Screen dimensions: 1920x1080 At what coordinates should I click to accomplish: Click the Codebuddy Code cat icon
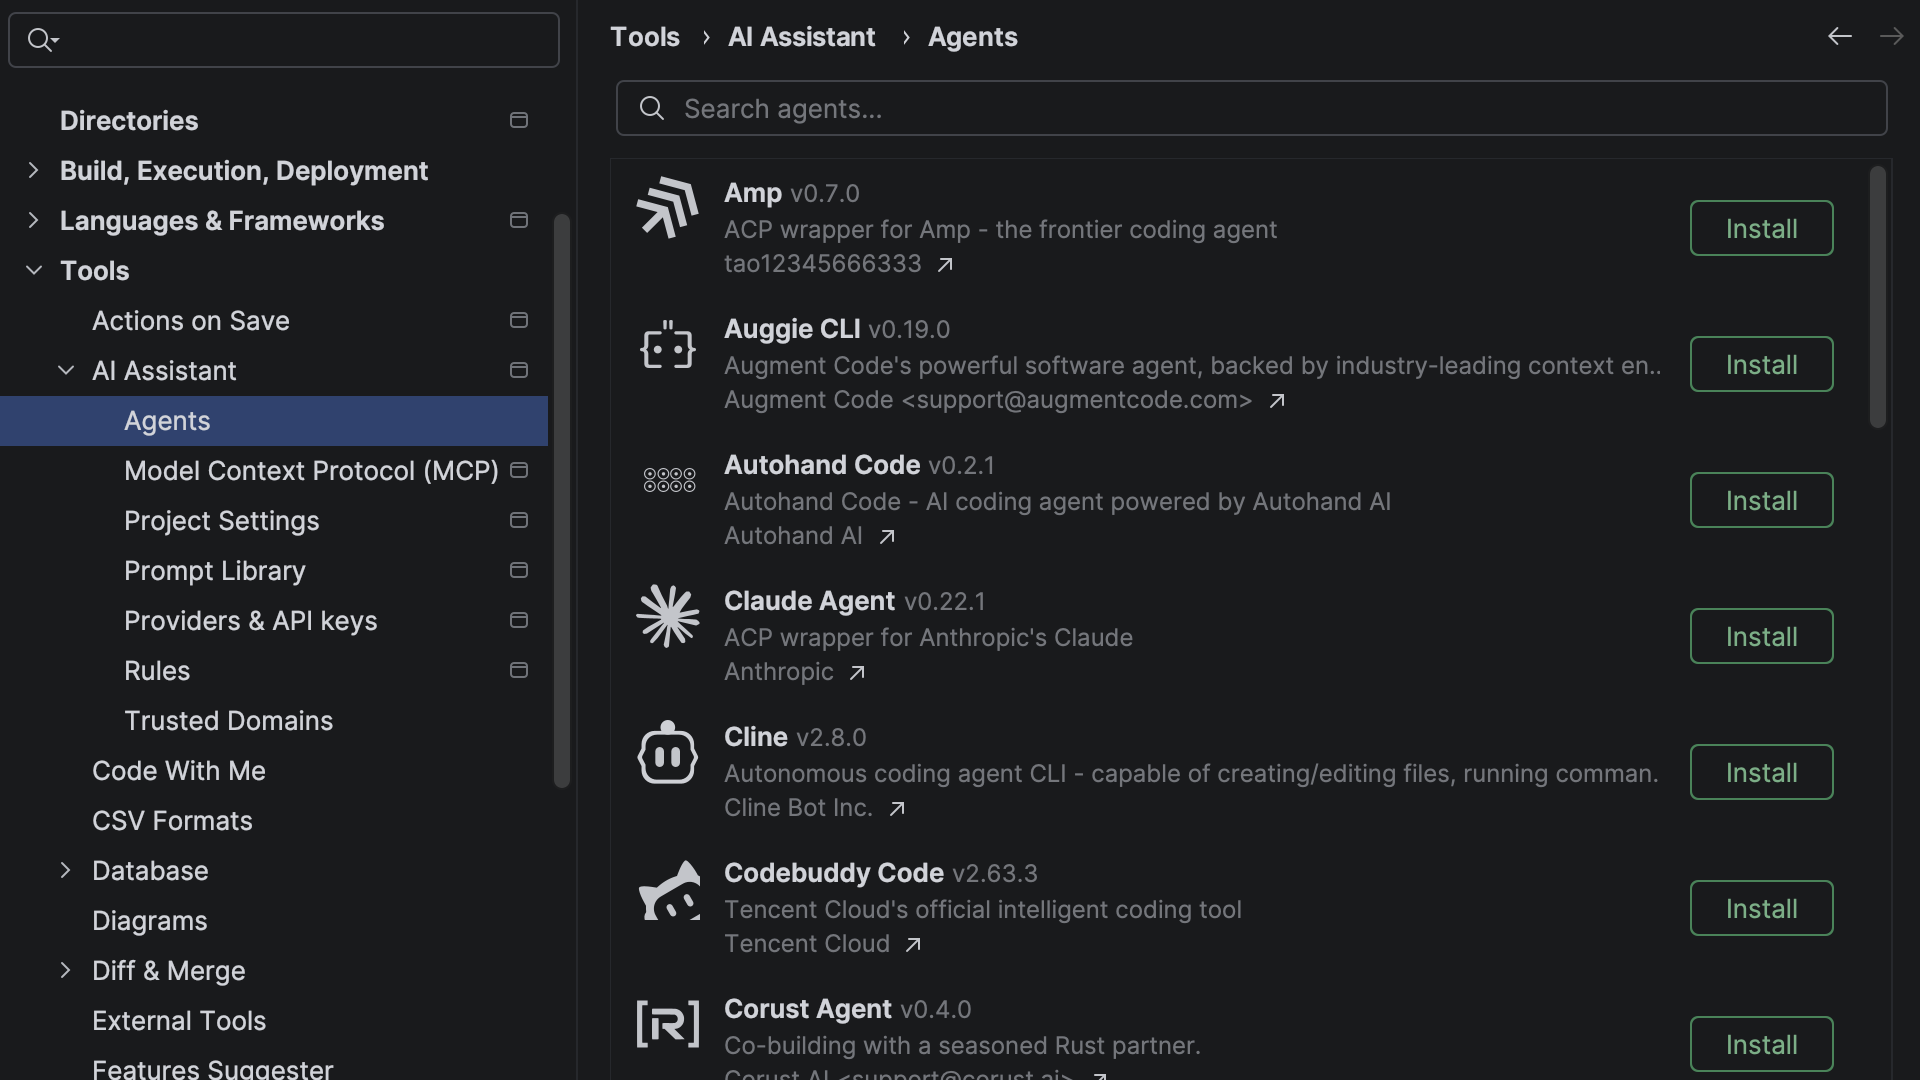(x=669, y=890)
